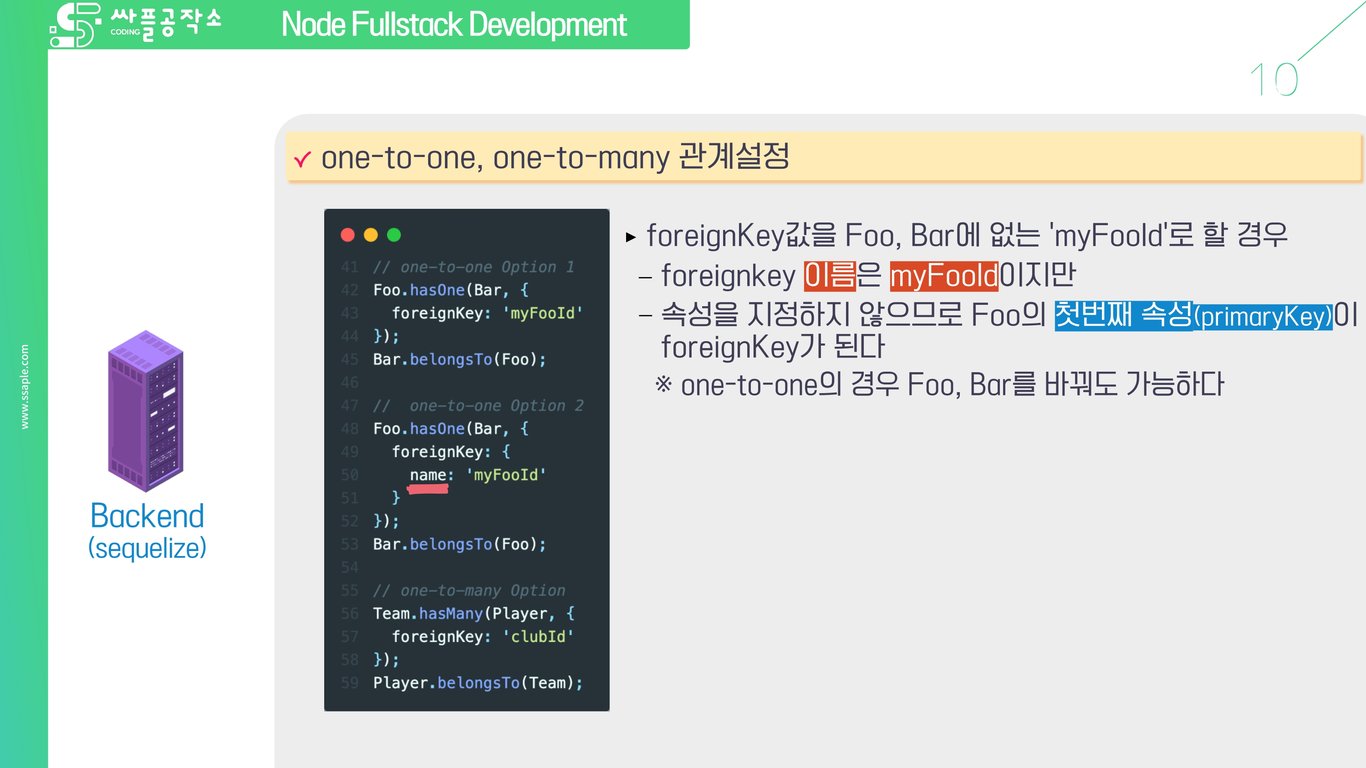Click the comment "// one-to-one Option 1"

click(x=474, y=267)
